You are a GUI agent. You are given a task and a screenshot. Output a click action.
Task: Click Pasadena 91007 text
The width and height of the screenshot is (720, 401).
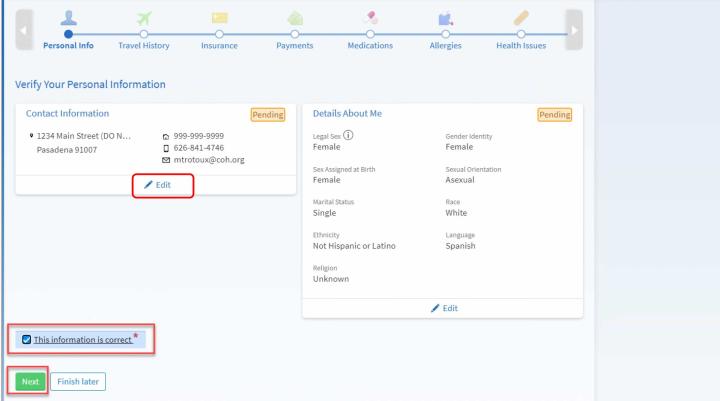point(67,150)
